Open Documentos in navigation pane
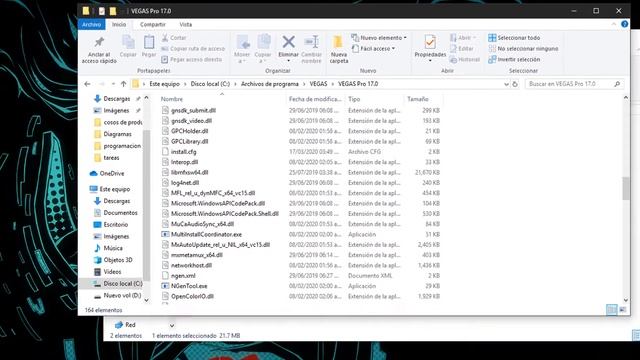640x360 pixels. pos(116,213)
